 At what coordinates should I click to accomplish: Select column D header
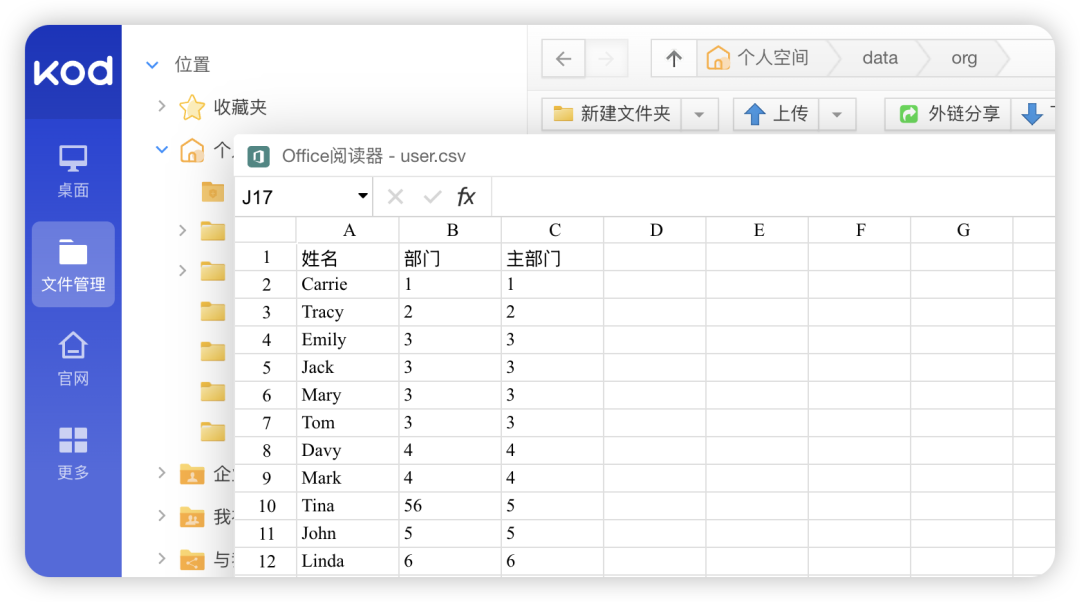pyautogui.click(x=656, y=230)
